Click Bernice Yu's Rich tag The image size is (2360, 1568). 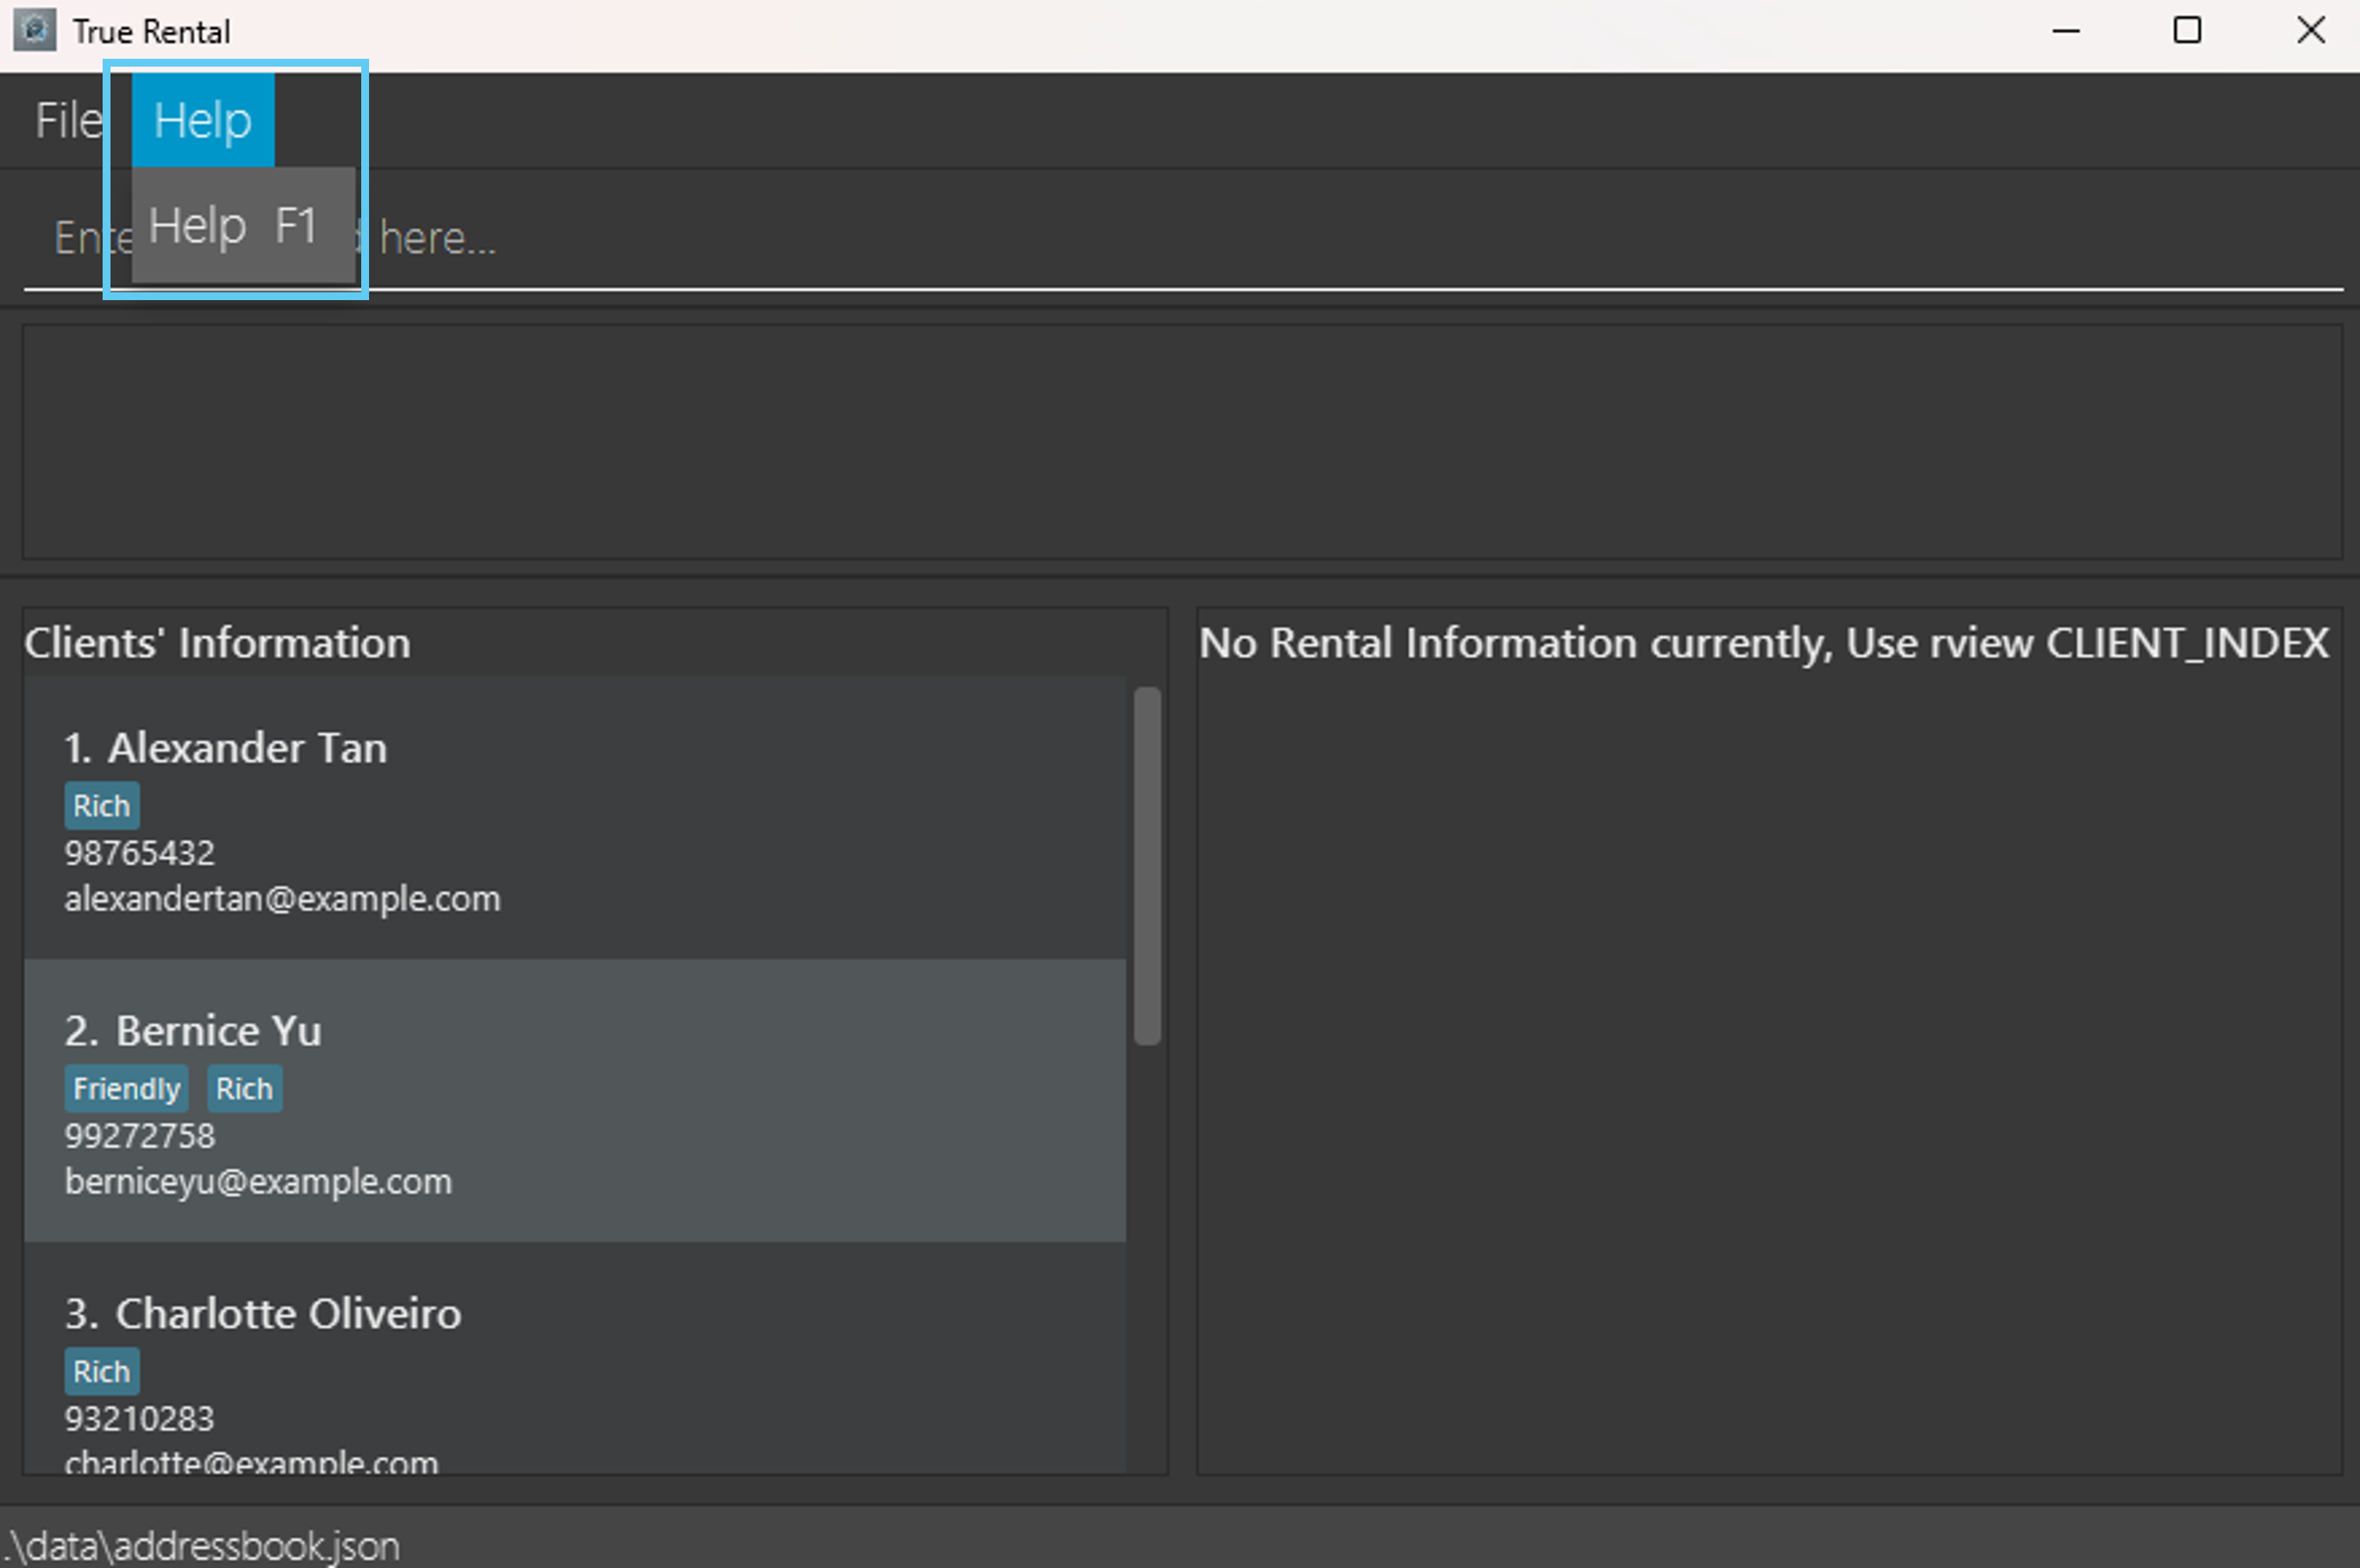244,1089
